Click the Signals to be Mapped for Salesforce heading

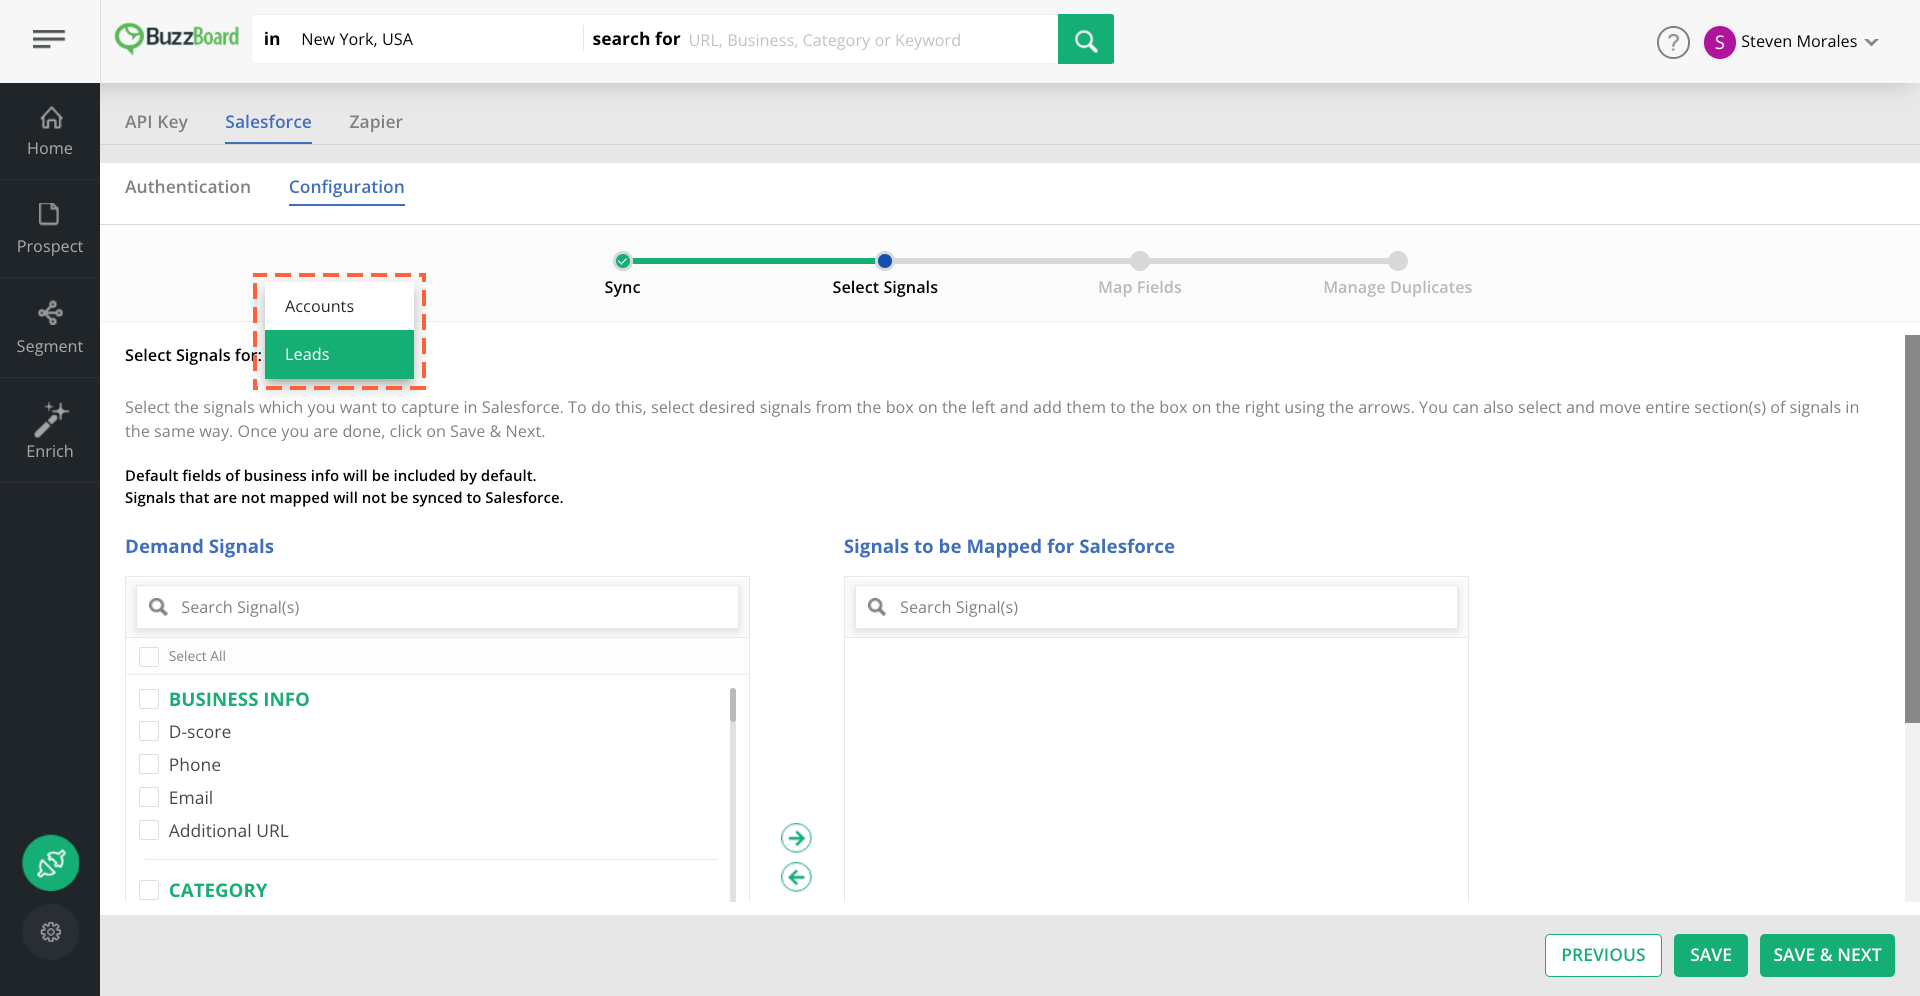point(1009,547)
